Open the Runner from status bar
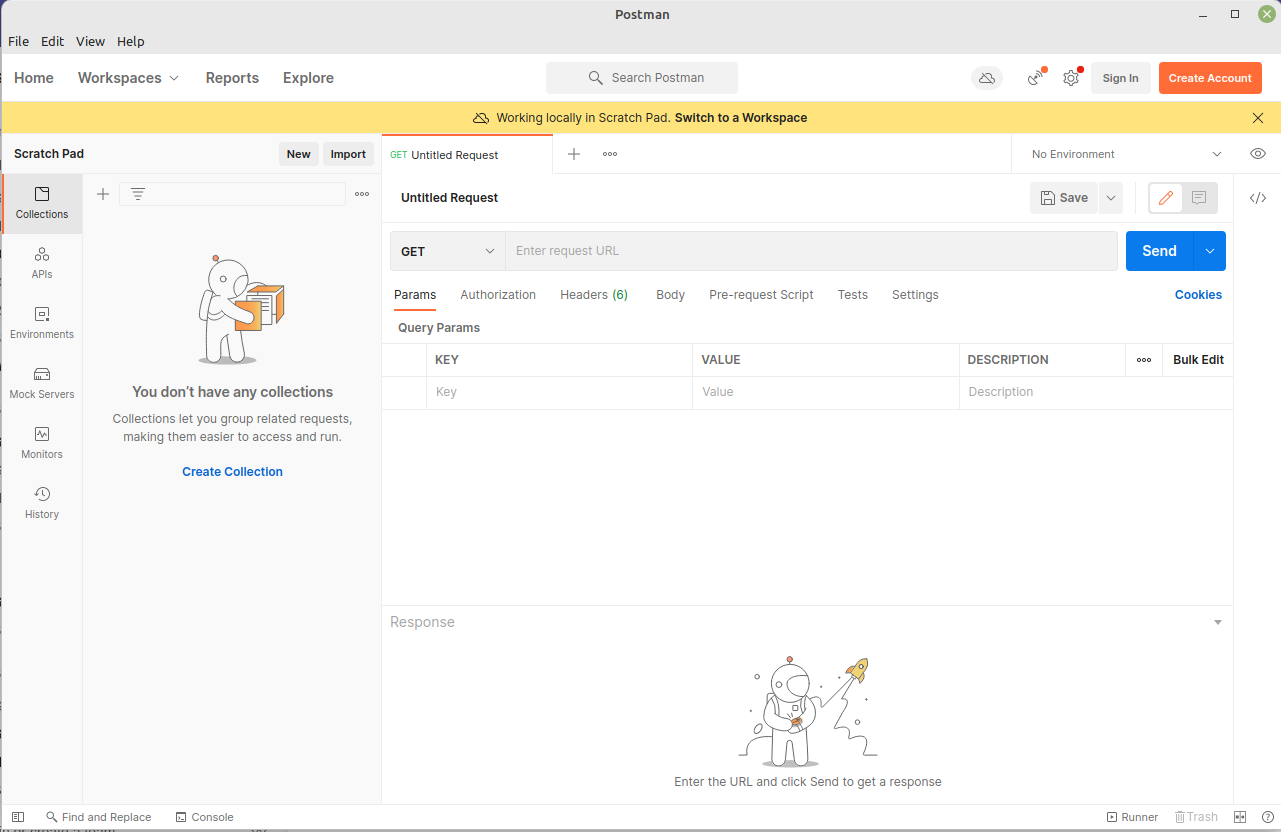Screen dimensions: 1281x832 (1132, 817)
